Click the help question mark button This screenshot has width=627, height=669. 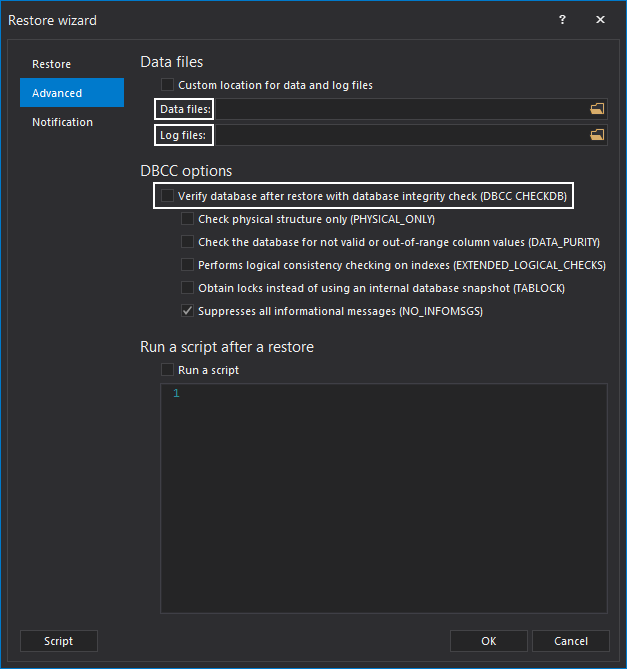(x=562, y=20)
